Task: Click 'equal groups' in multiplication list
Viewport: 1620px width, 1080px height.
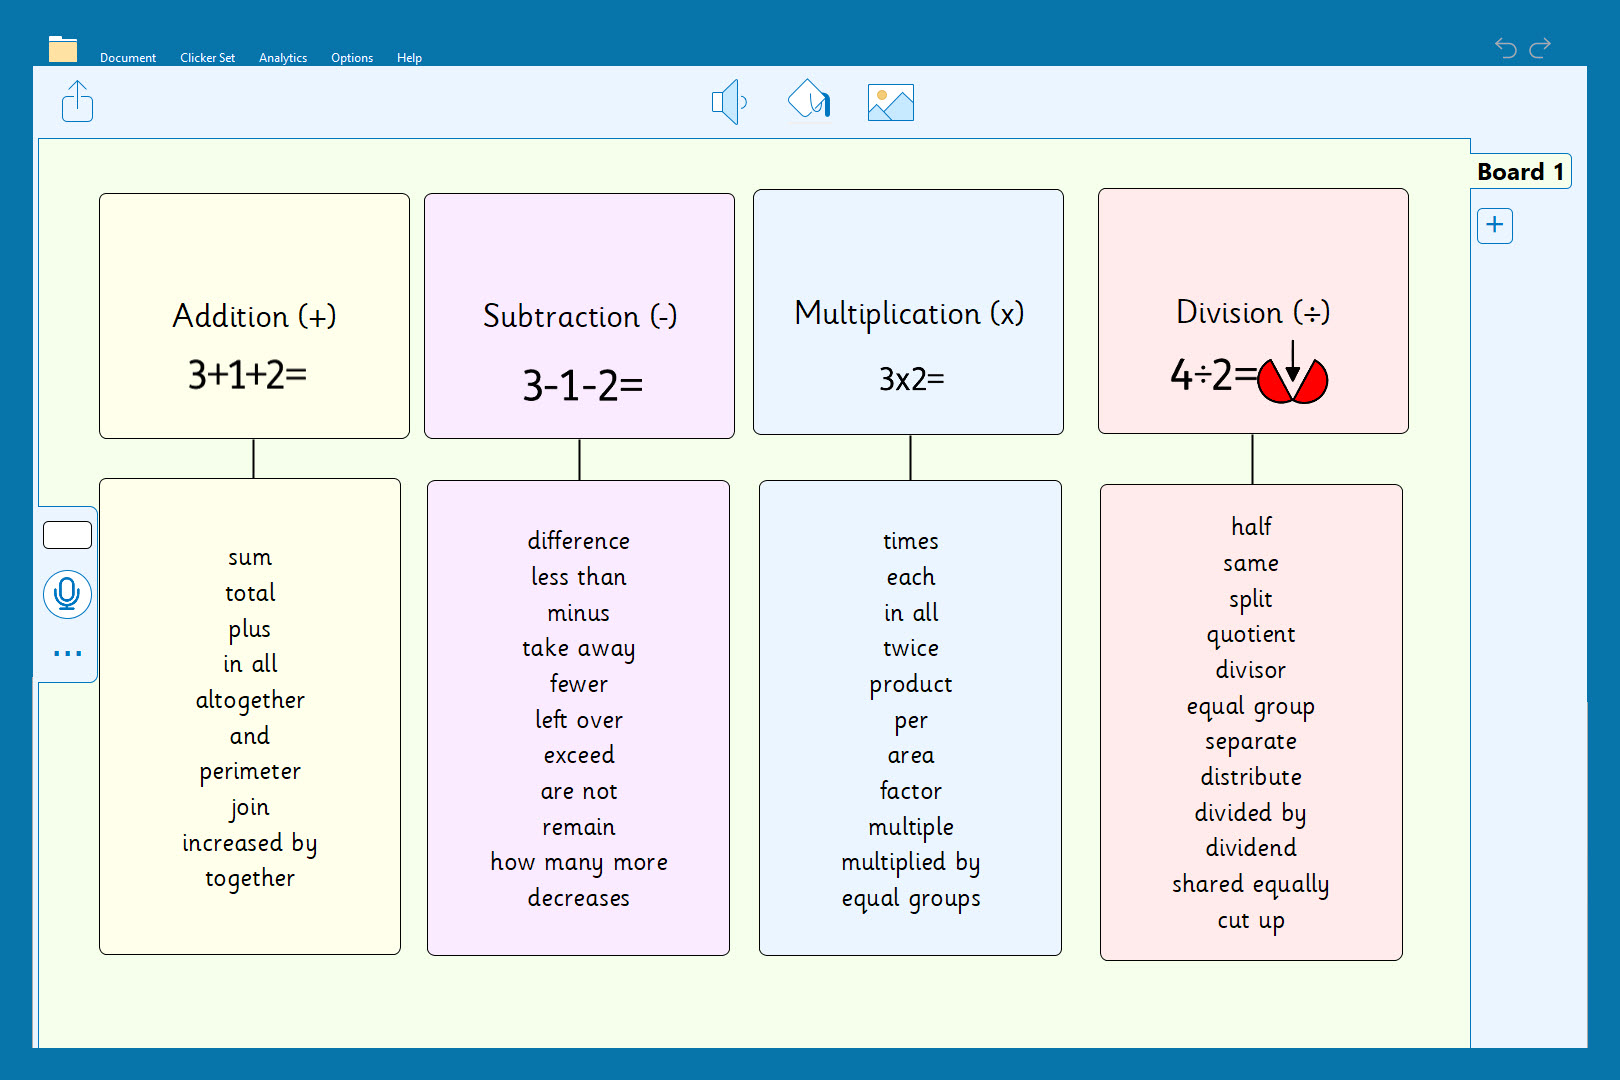Action: pyautogui.click(x=911, y=899)
